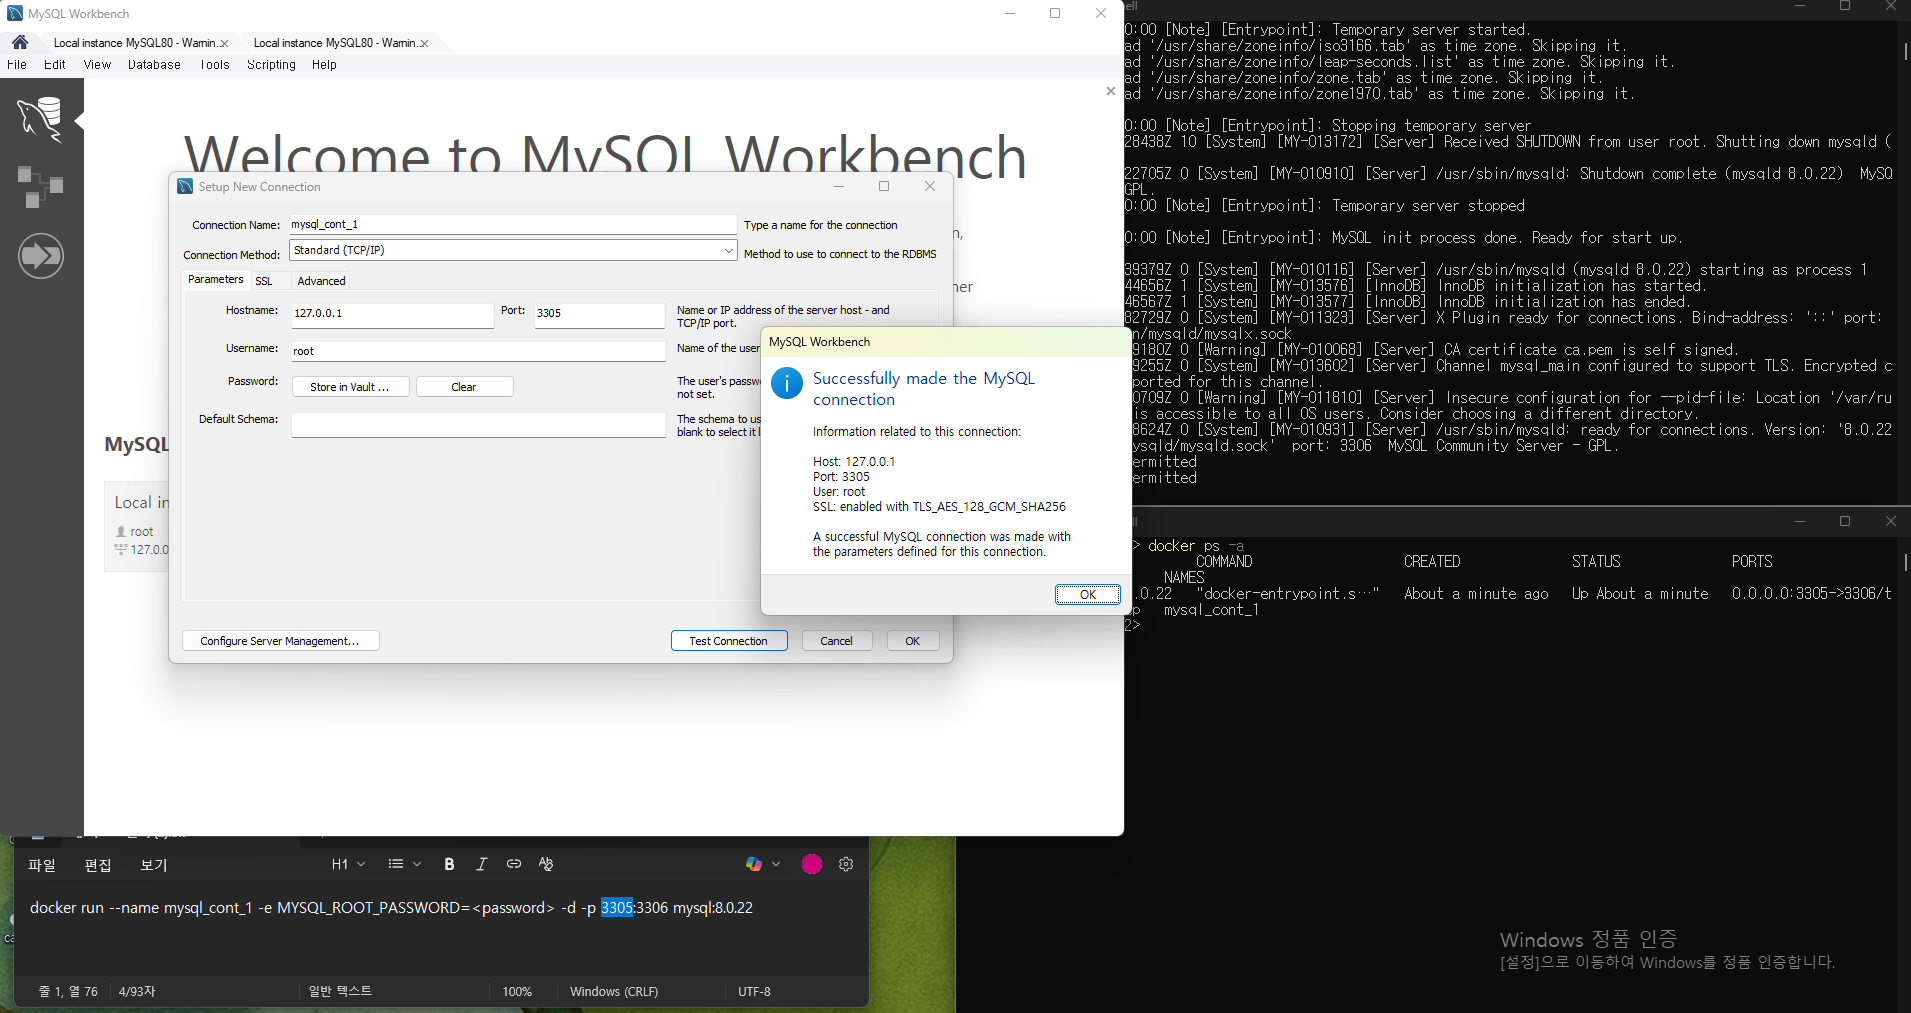The width and height of the screenshot is (1911, 1013).
Task: Expand the Copilot options chevron in Notepad
Action: [x=776, y=864]
